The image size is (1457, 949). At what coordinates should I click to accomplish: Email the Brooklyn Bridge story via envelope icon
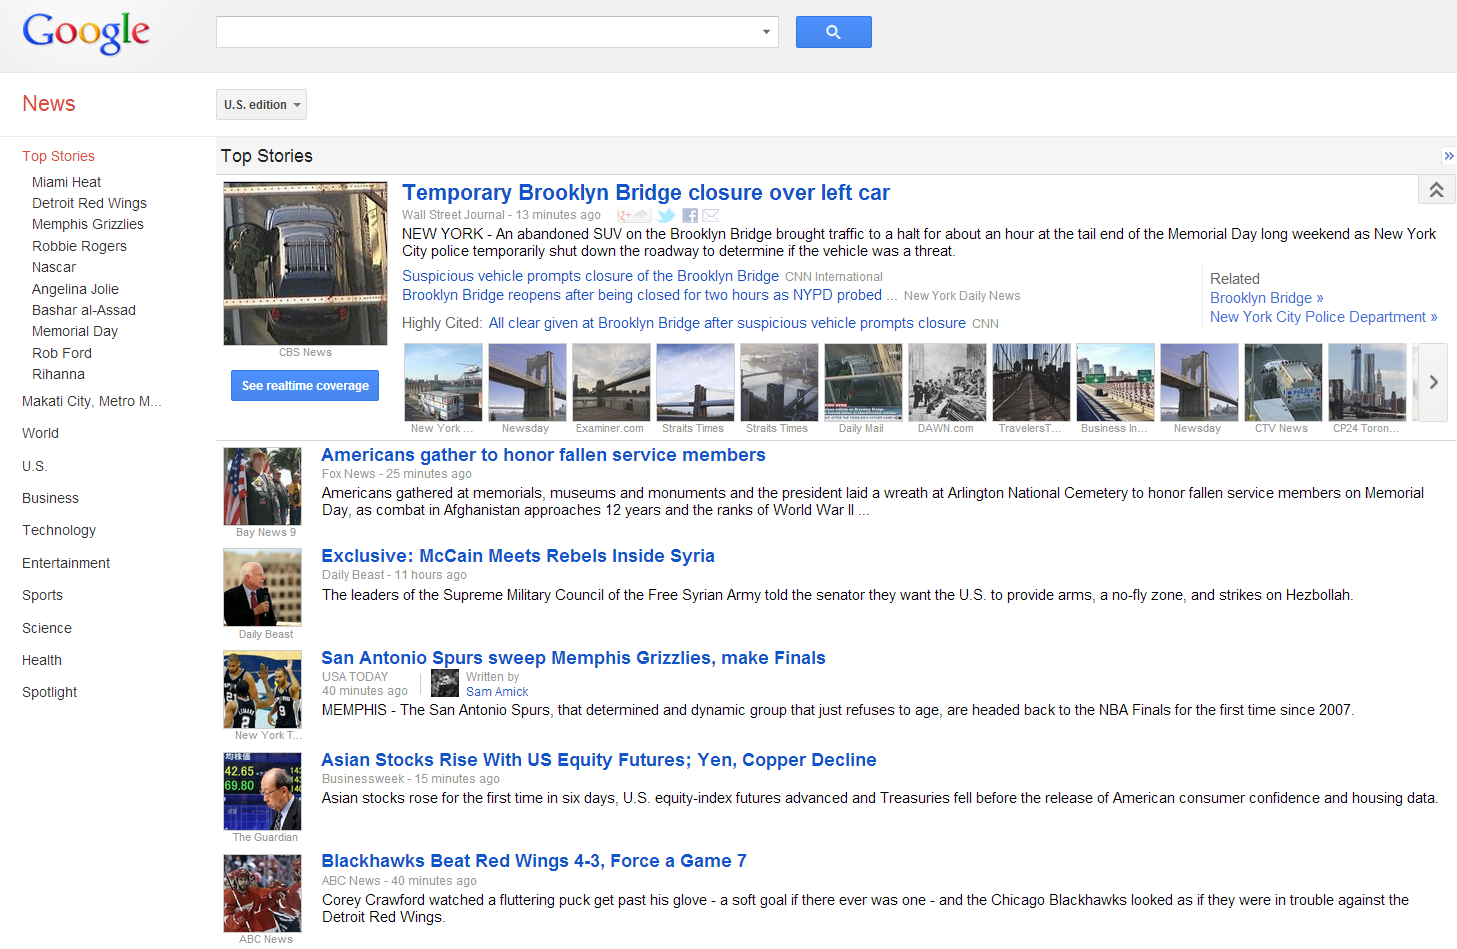pyautogui.click(x=711, y=215)
